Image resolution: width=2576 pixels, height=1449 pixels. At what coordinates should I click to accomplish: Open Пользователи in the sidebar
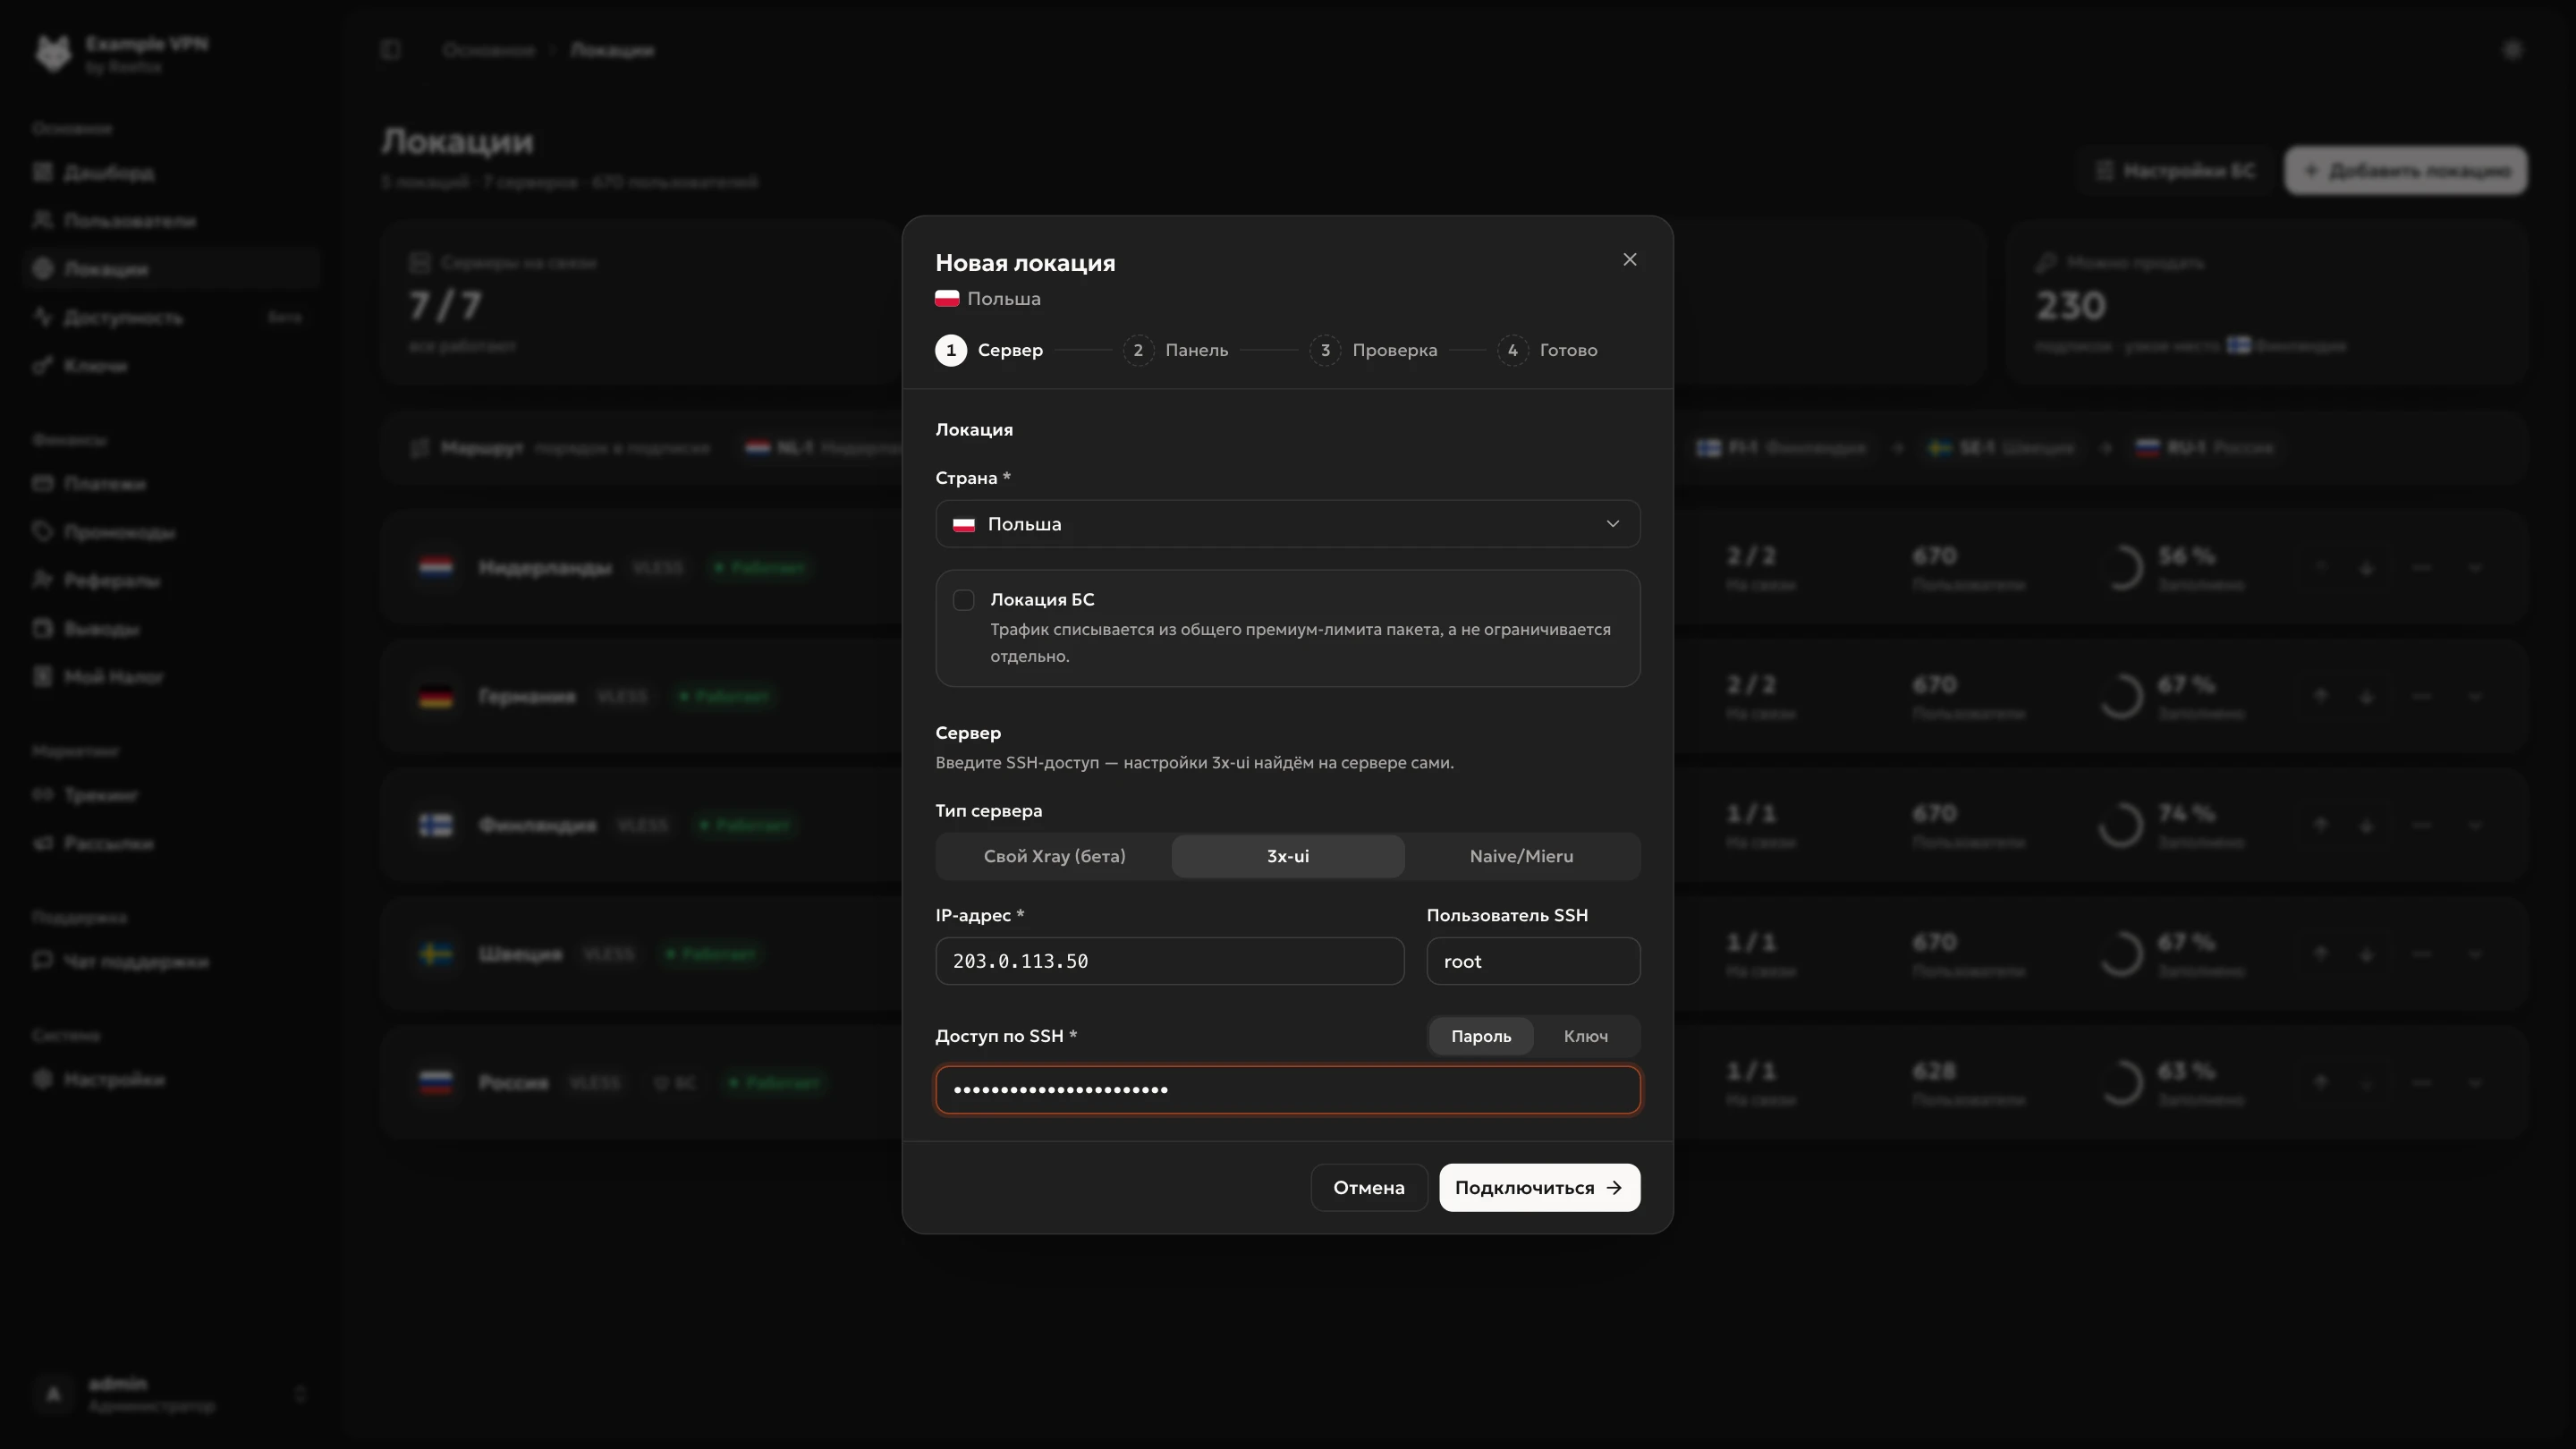(172, 220)
